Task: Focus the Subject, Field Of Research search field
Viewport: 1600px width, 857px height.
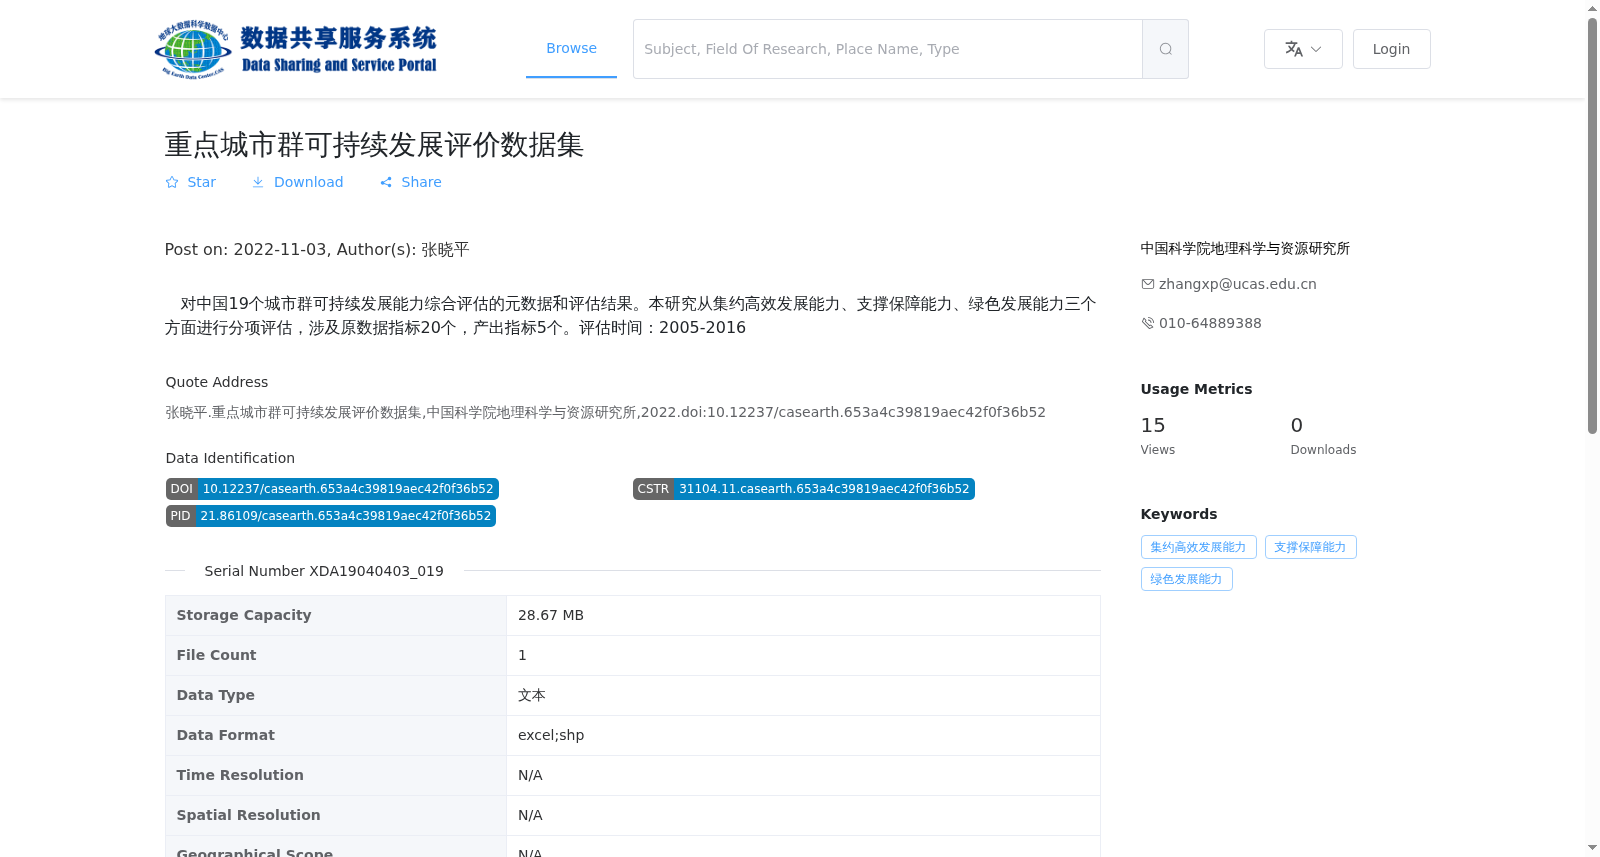Action: pos(888,49)
